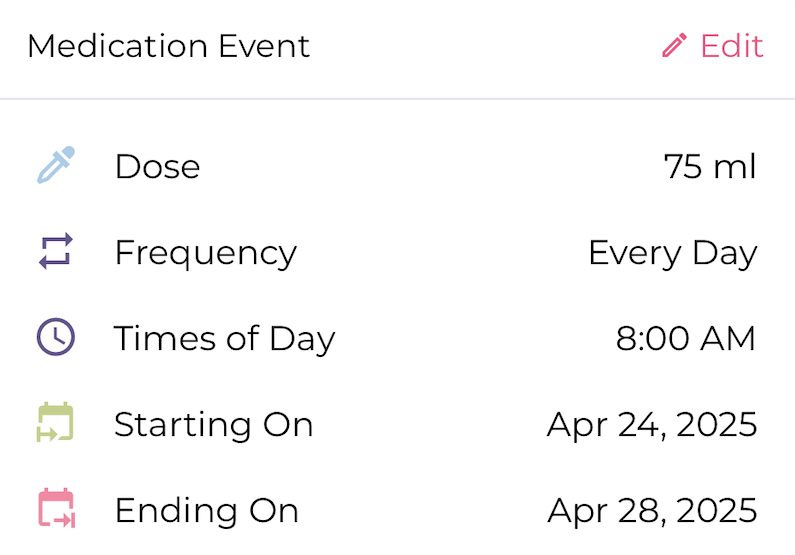Tap the 8:00 AM time value
This screenshot has height=555, width=795.
[x=685, y=338]
